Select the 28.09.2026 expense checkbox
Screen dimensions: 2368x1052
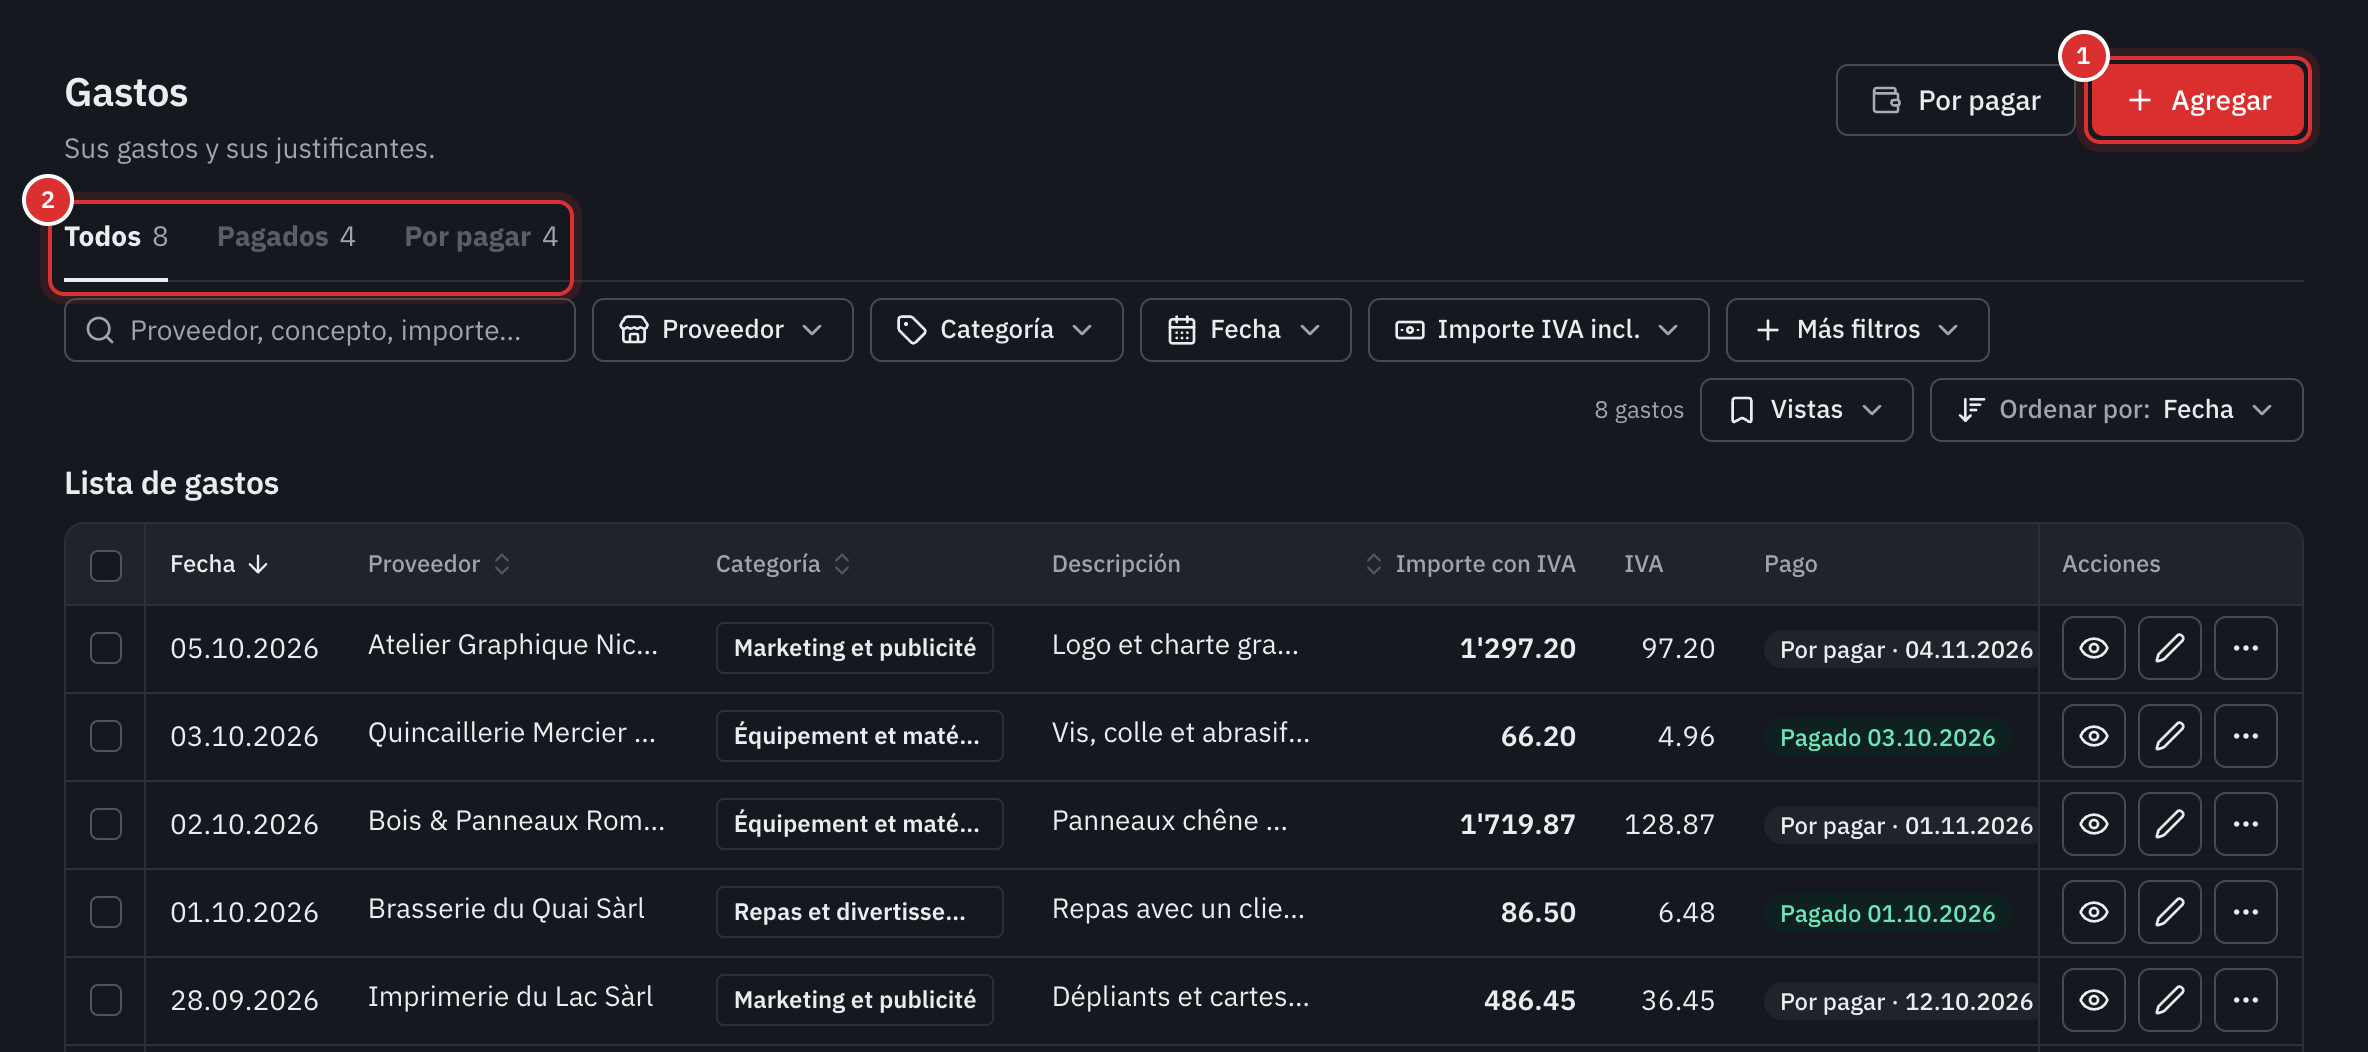point(106,1000)
